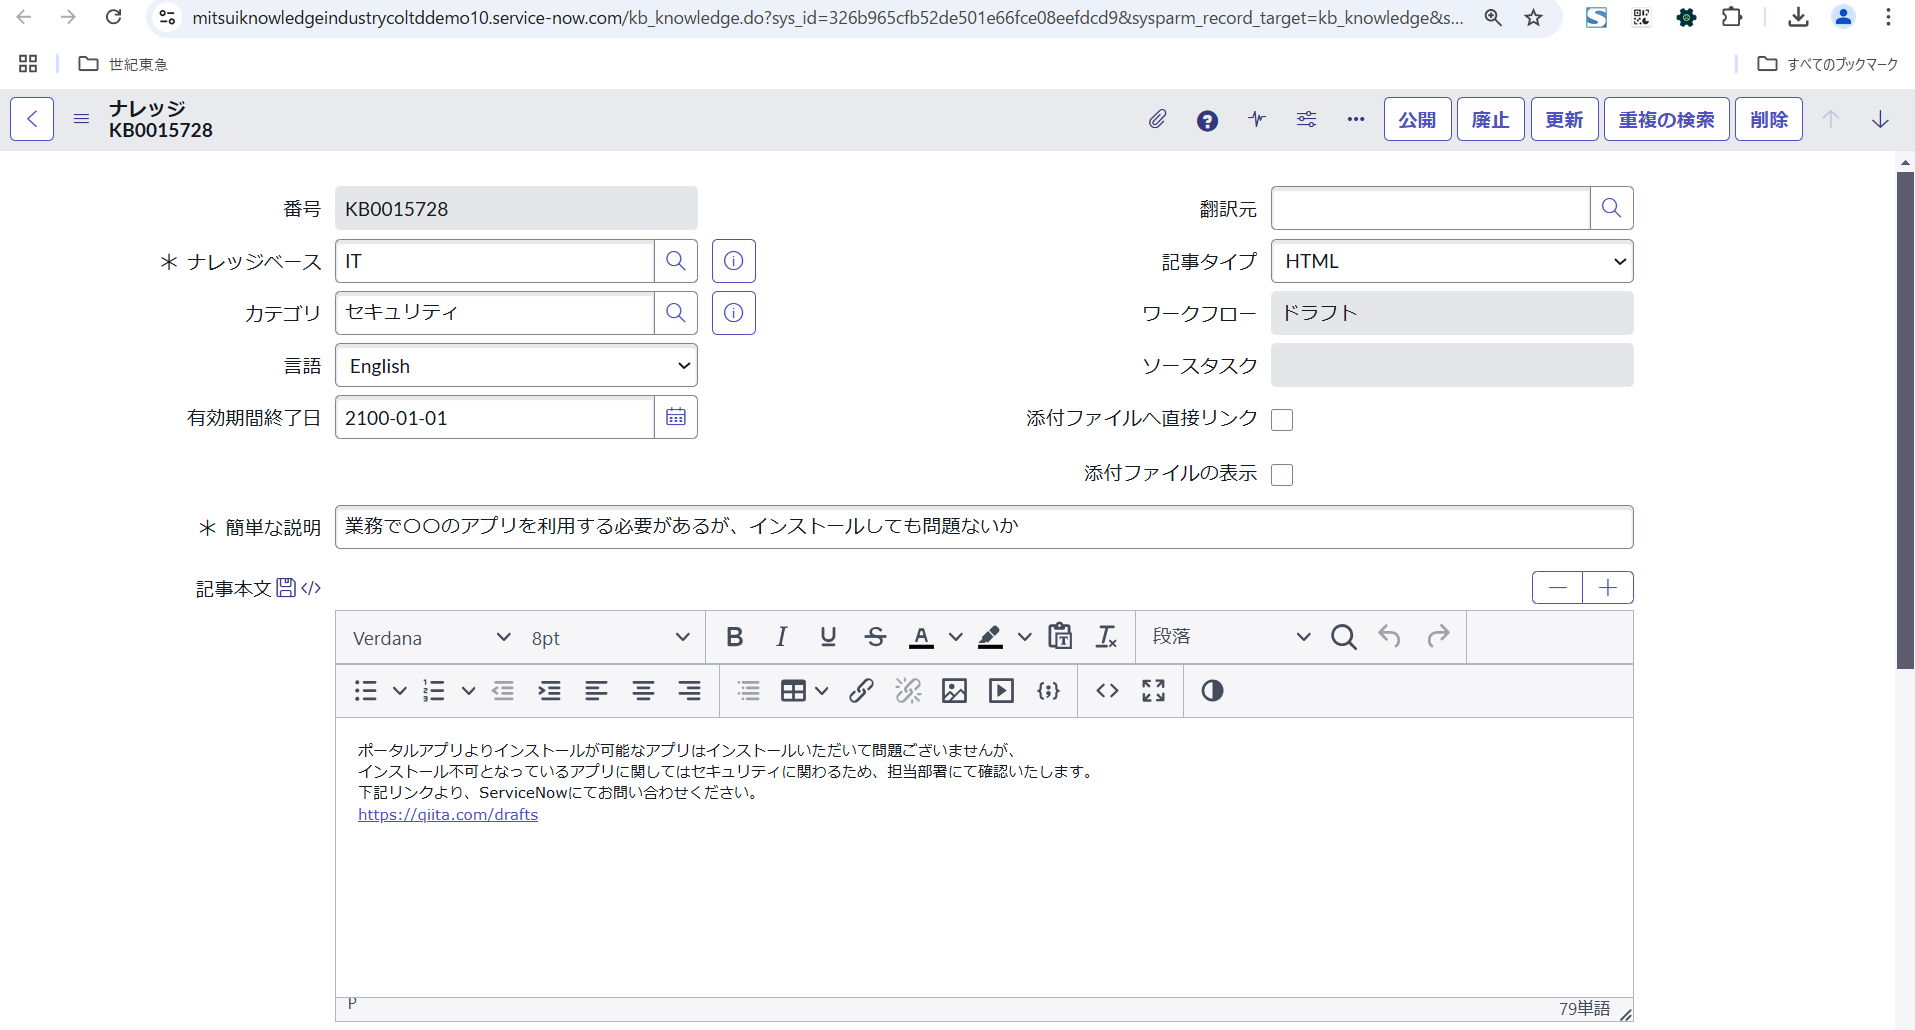The image size is (1915, 1030).
Task: Toggle italic formatting in the editor
Action: point(782,637)
